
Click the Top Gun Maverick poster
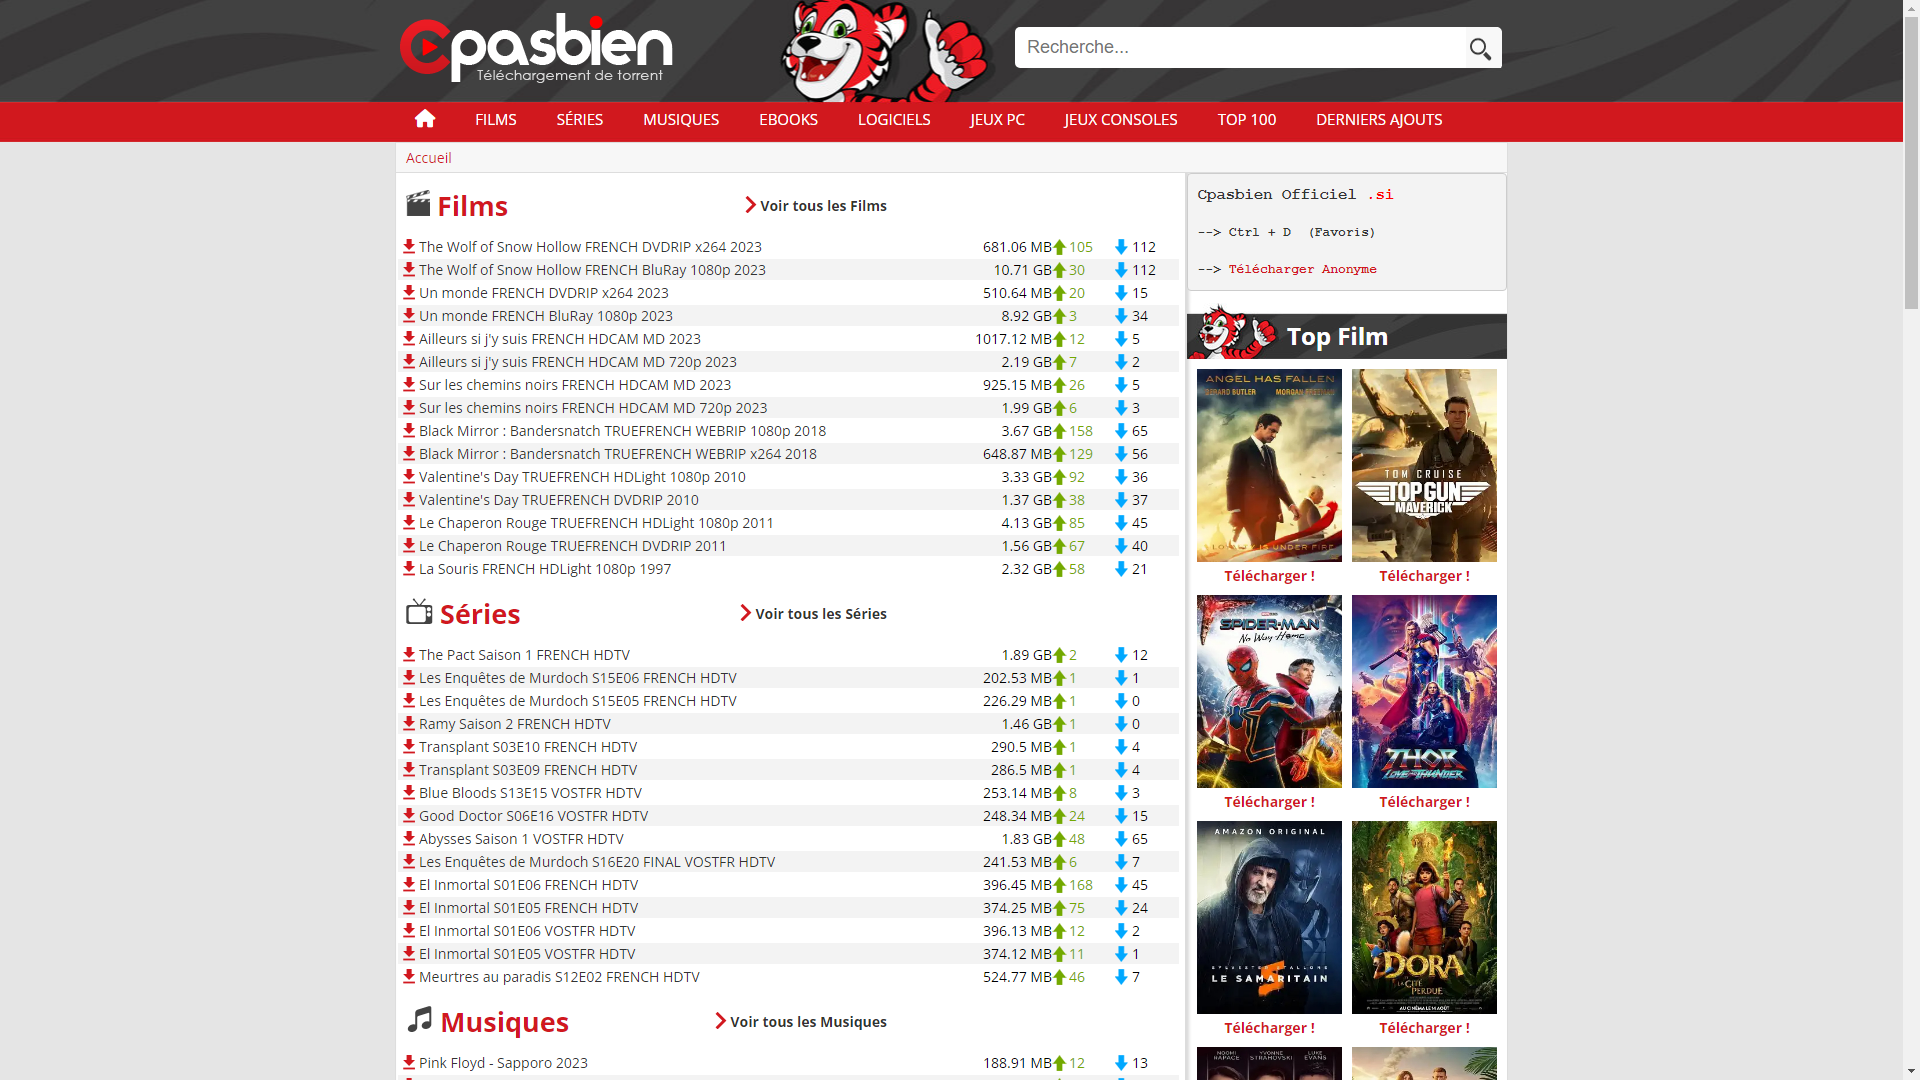coord(1424,465)
